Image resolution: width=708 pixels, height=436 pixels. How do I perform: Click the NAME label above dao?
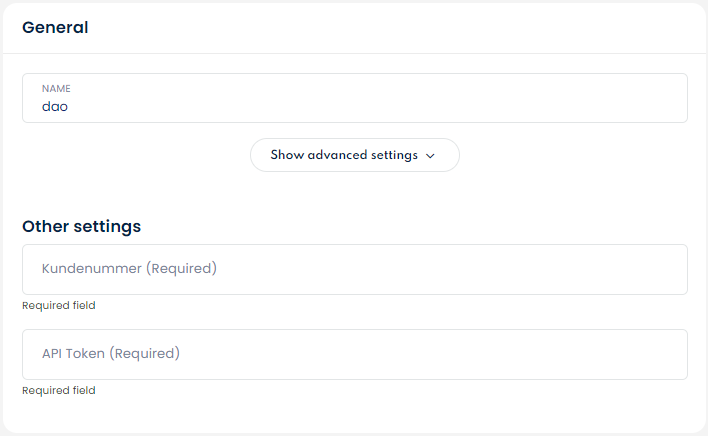click(56, 89)
